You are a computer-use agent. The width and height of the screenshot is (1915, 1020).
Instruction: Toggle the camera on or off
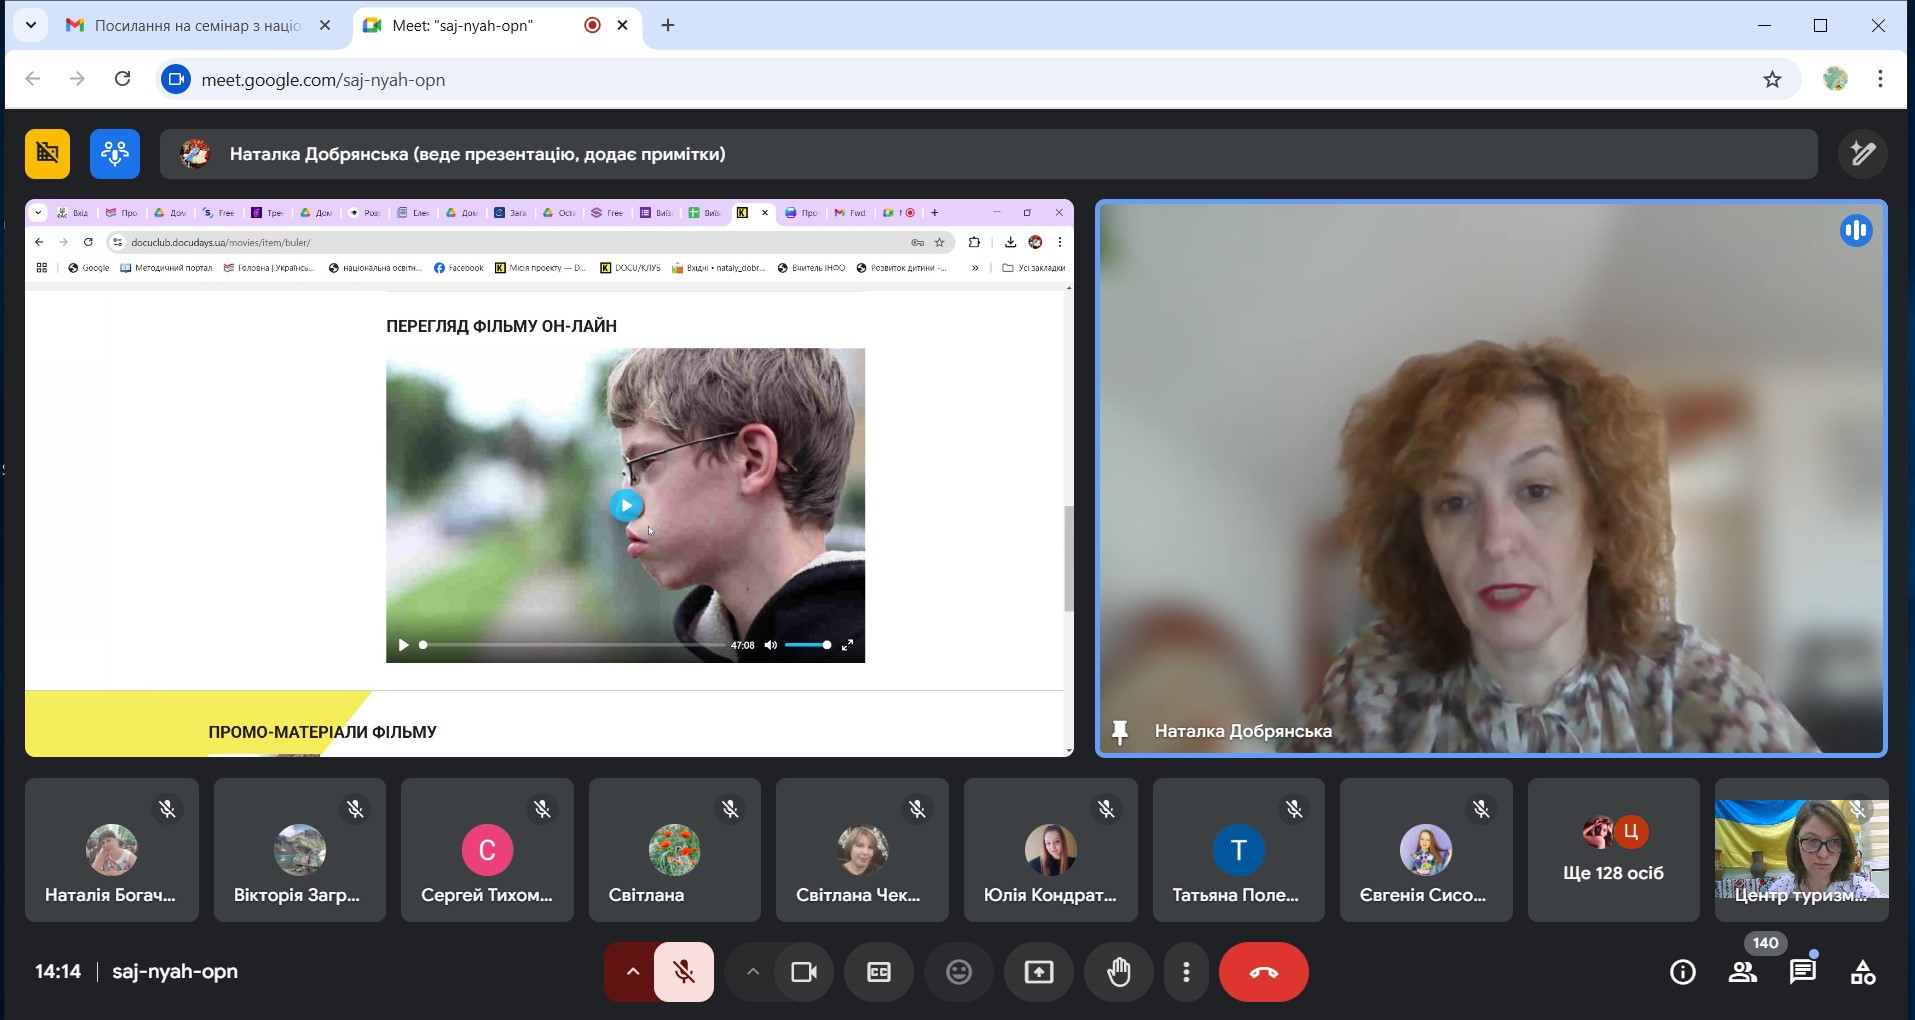[804, 972]
